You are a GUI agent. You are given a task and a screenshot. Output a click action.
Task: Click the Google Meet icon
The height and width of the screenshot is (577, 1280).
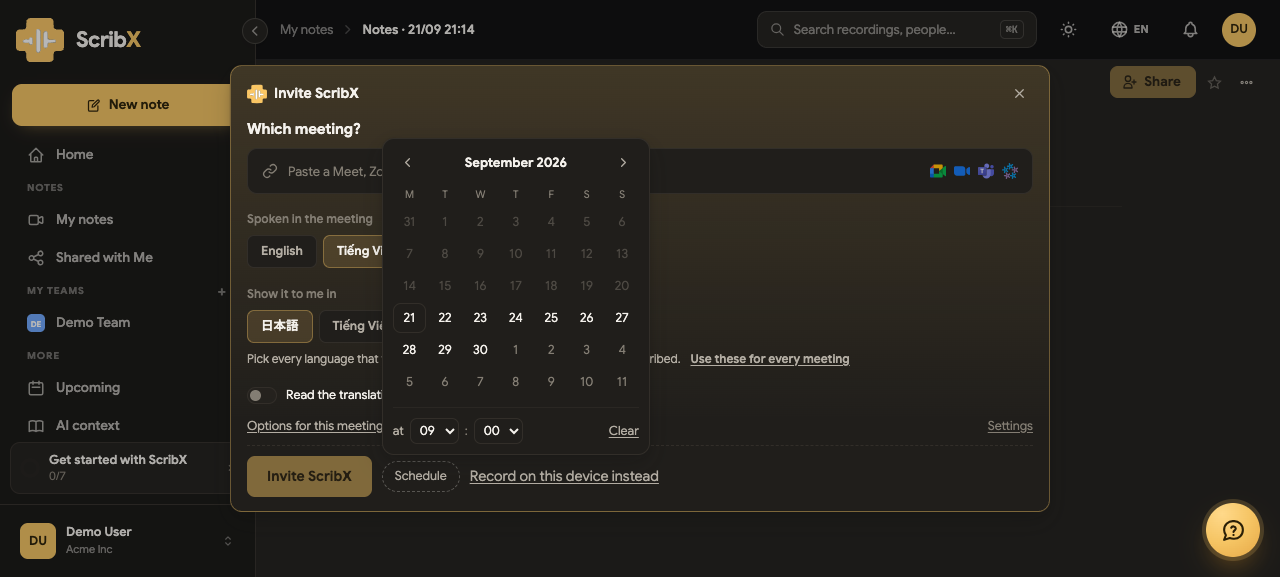pos(938,171)
